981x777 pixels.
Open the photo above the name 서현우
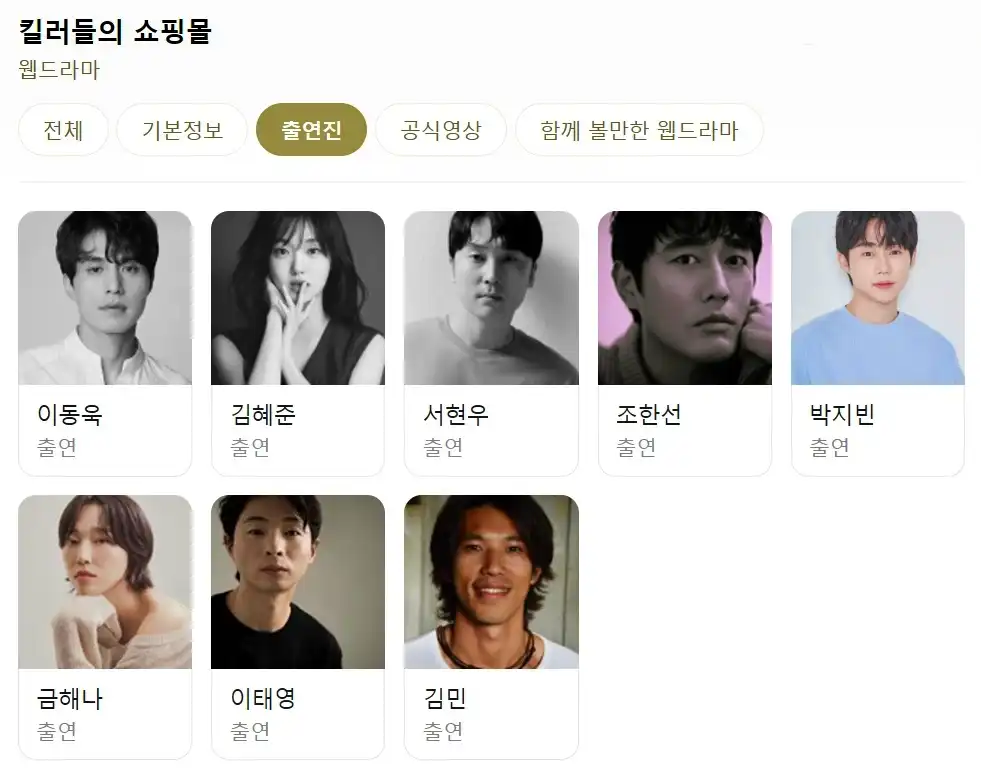point(491,298)
